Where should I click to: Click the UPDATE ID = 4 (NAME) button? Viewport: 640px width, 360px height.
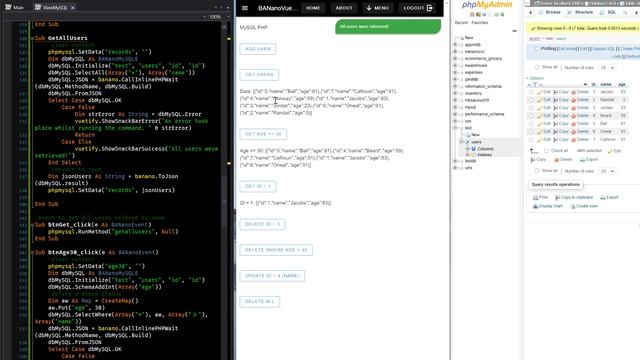point(272,276)
